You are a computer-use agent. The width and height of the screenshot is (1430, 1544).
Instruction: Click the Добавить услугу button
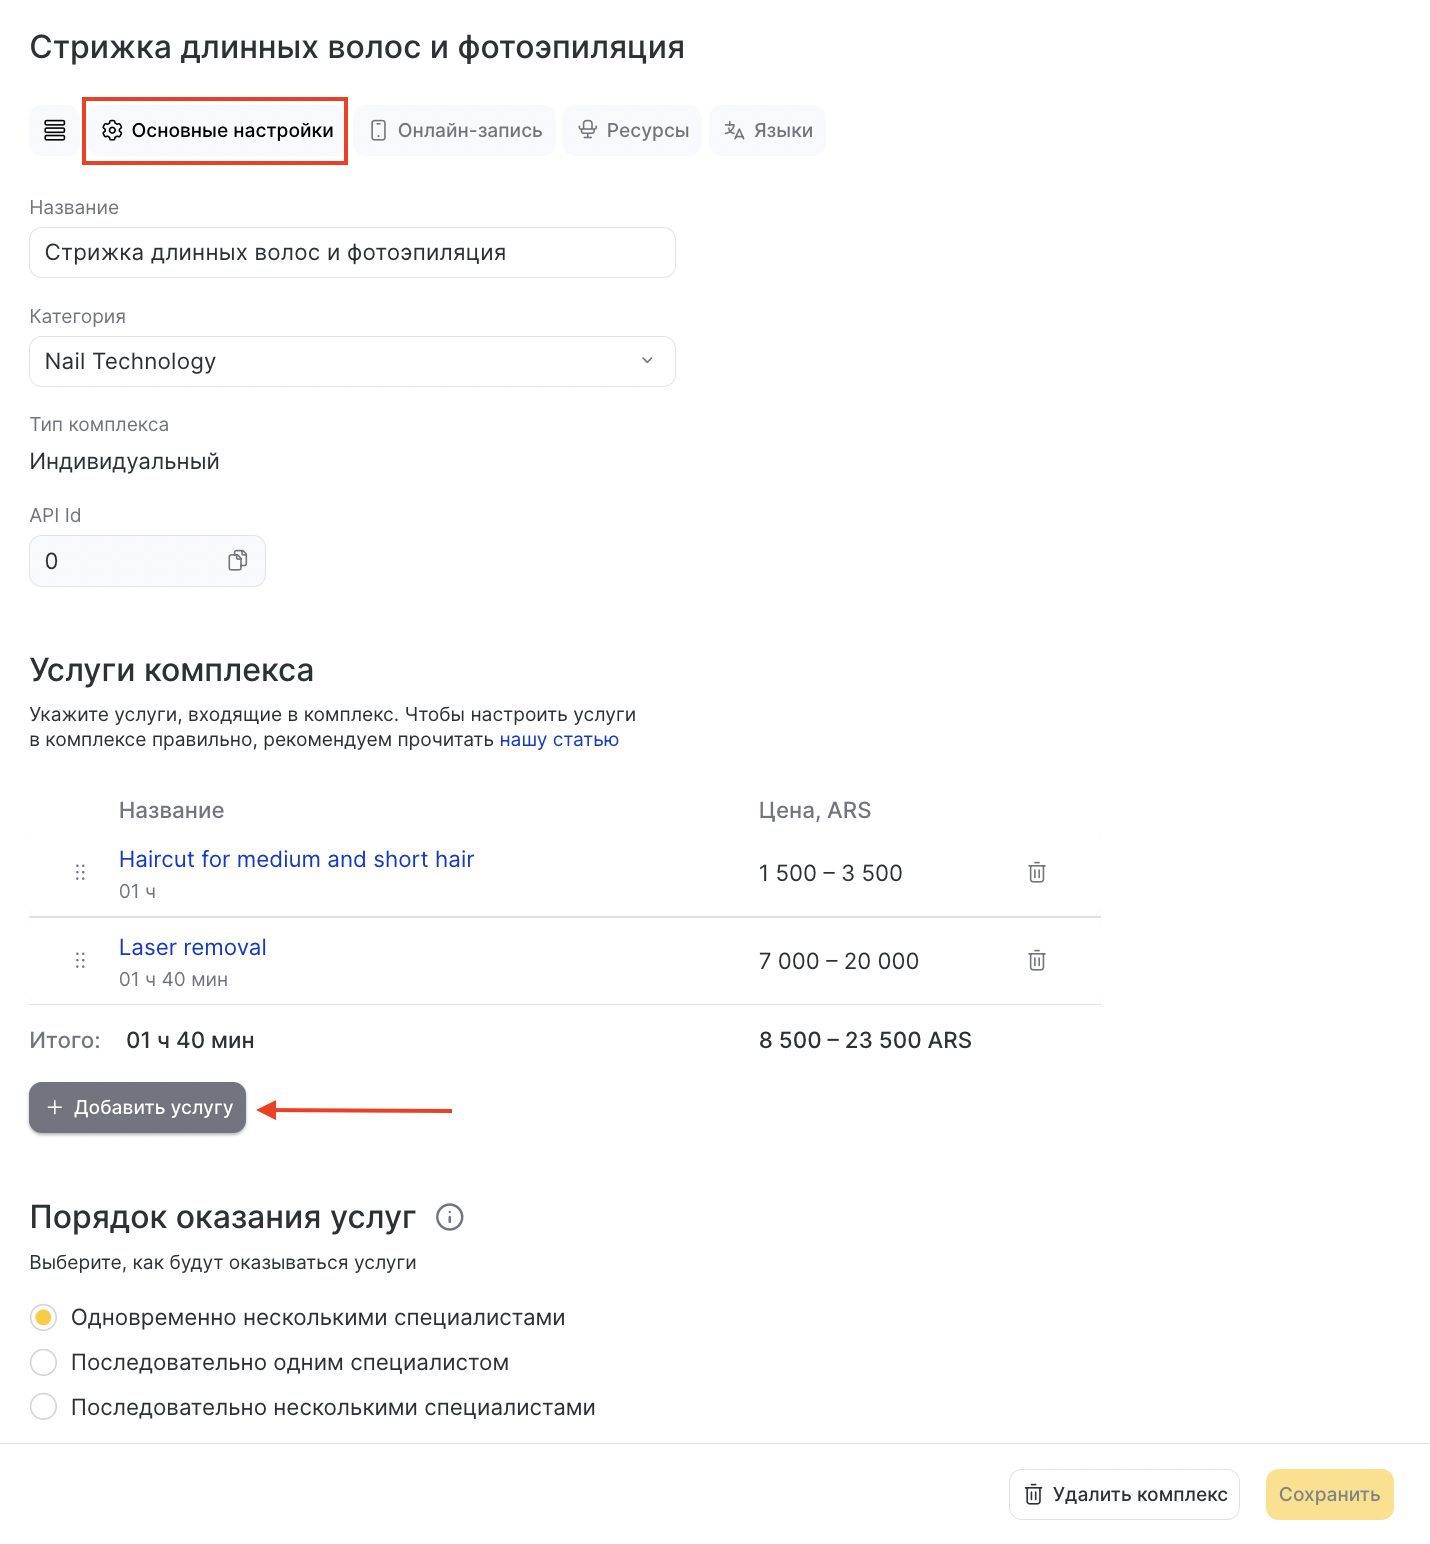click(138, 1107)
